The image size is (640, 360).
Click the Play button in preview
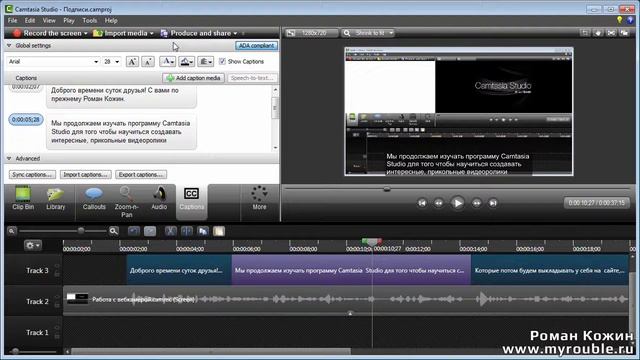457,203
